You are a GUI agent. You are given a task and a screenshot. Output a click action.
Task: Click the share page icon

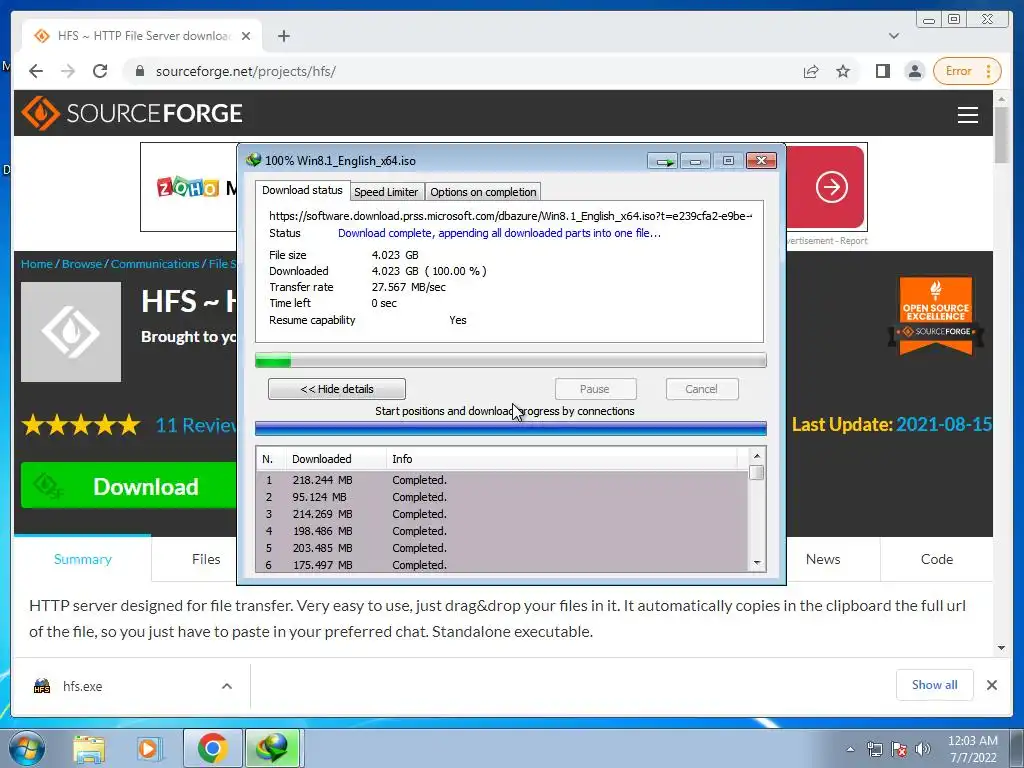click(x=810, y=71)
